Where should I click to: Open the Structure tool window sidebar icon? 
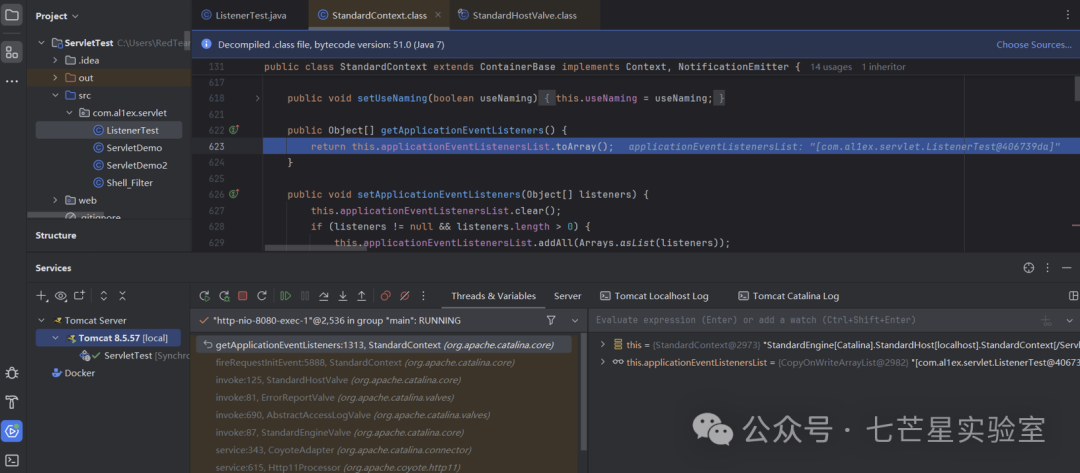tap(12, 52)
